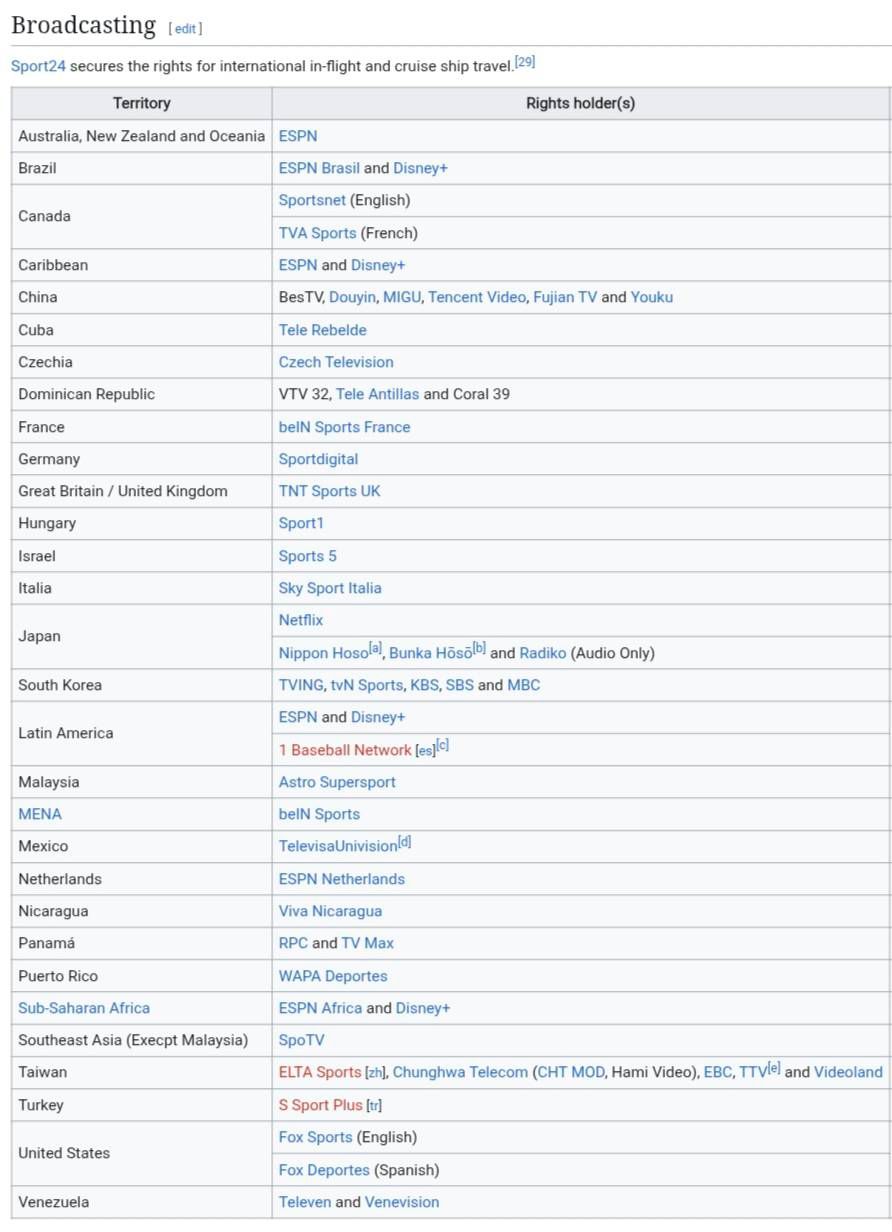Viewport: 892px width, 1232px height.
Task: Open the Sport24 link
Action: (38, 66)
